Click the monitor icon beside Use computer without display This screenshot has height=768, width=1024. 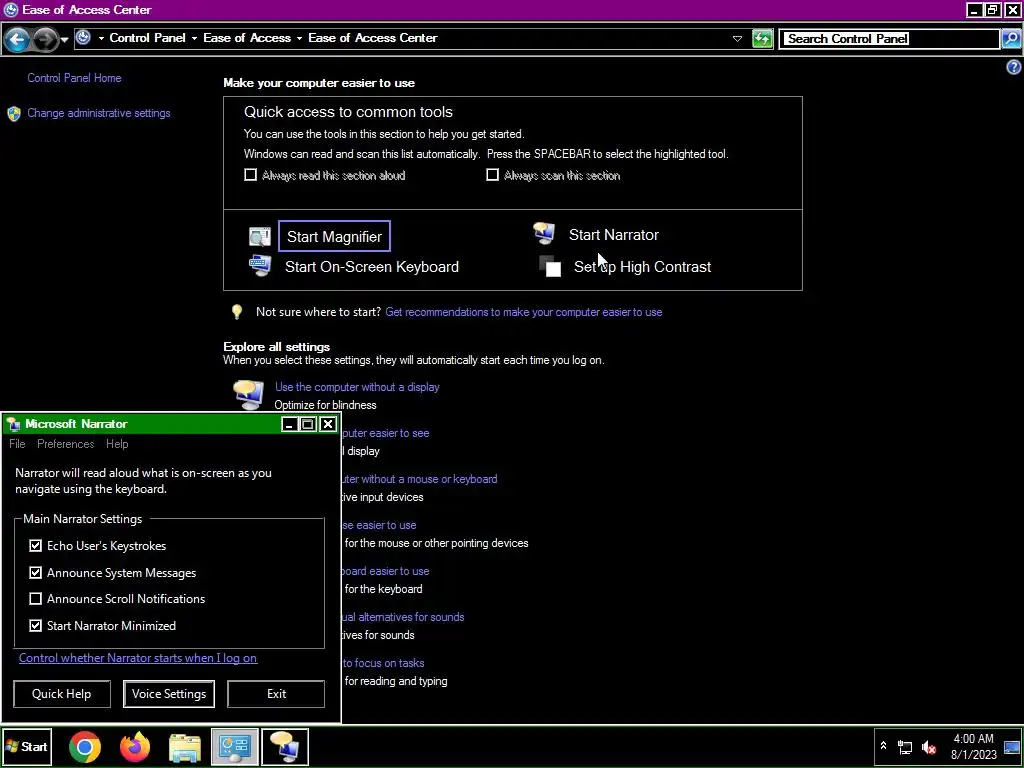point(248,395)
